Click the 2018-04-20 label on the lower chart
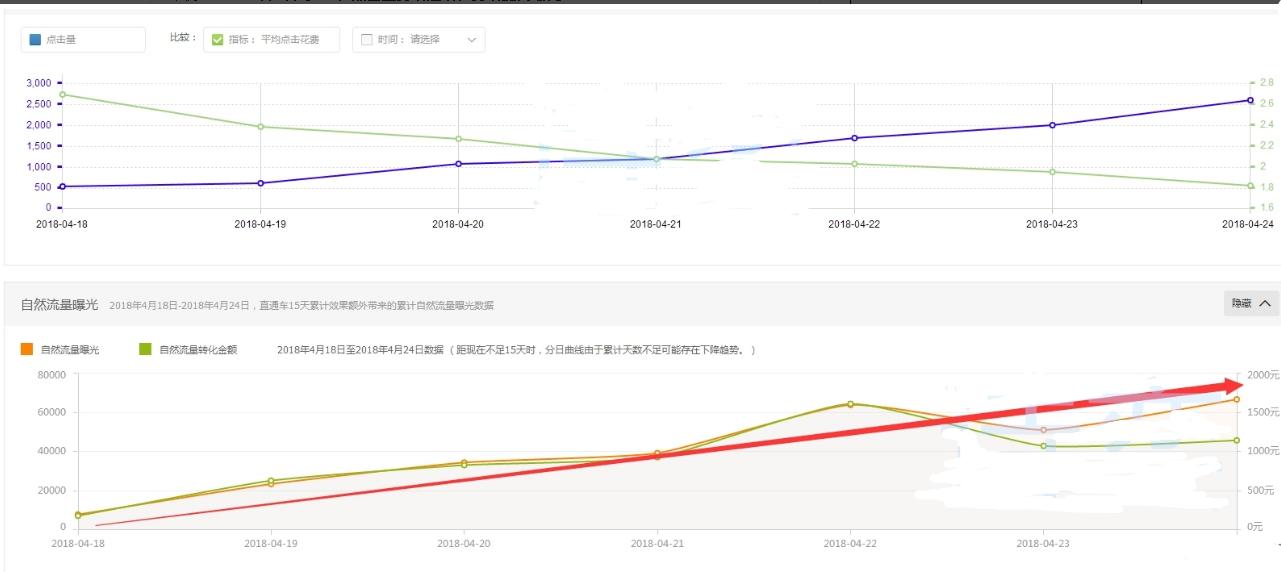 tap(464, 544)
